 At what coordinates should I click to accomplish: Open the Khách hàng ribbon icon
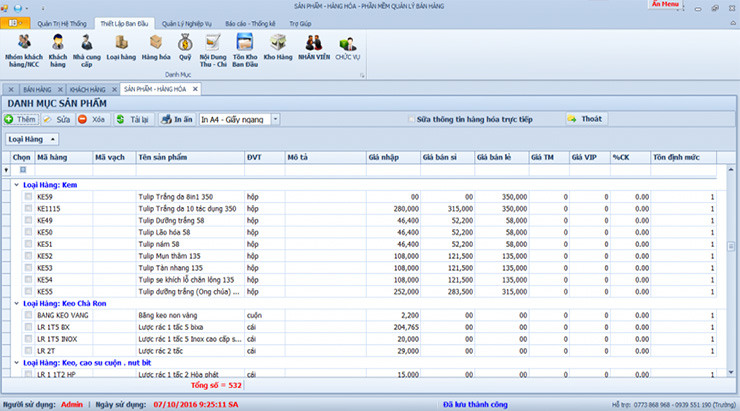coord(58,51)
